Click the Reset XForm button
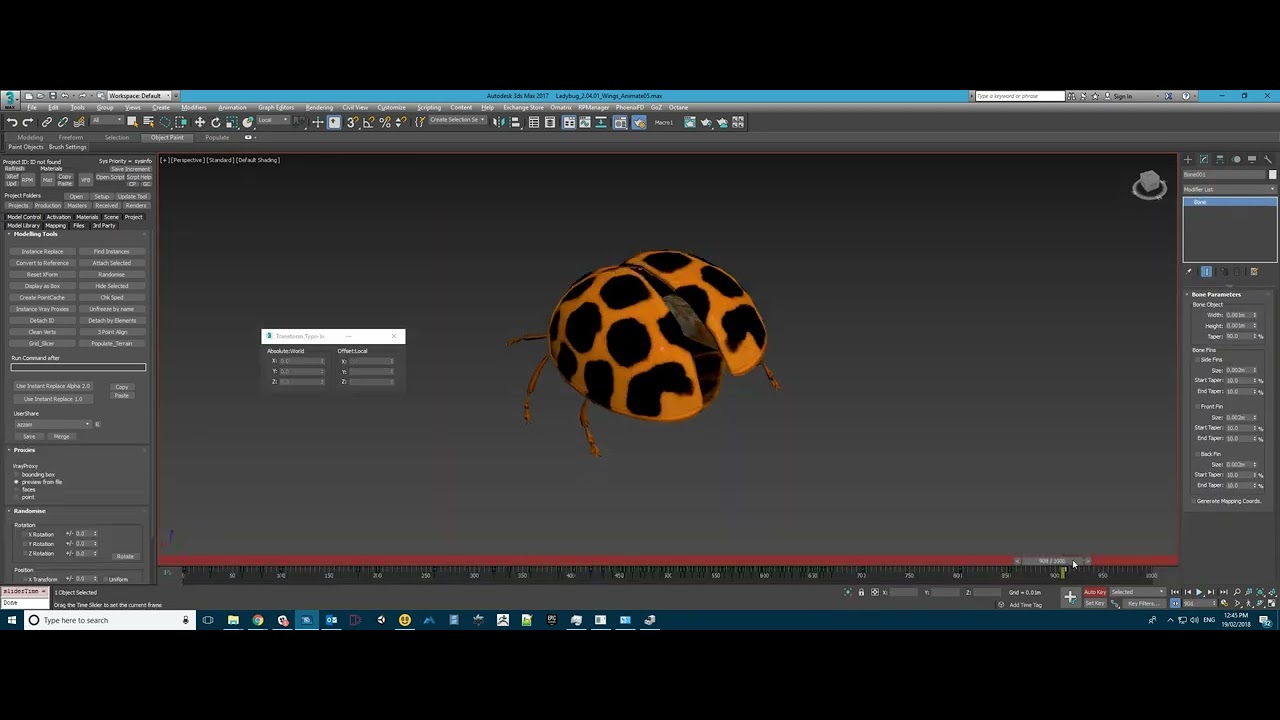The height and width of the screenshot is (720, 1280). [x=42, y=274]
